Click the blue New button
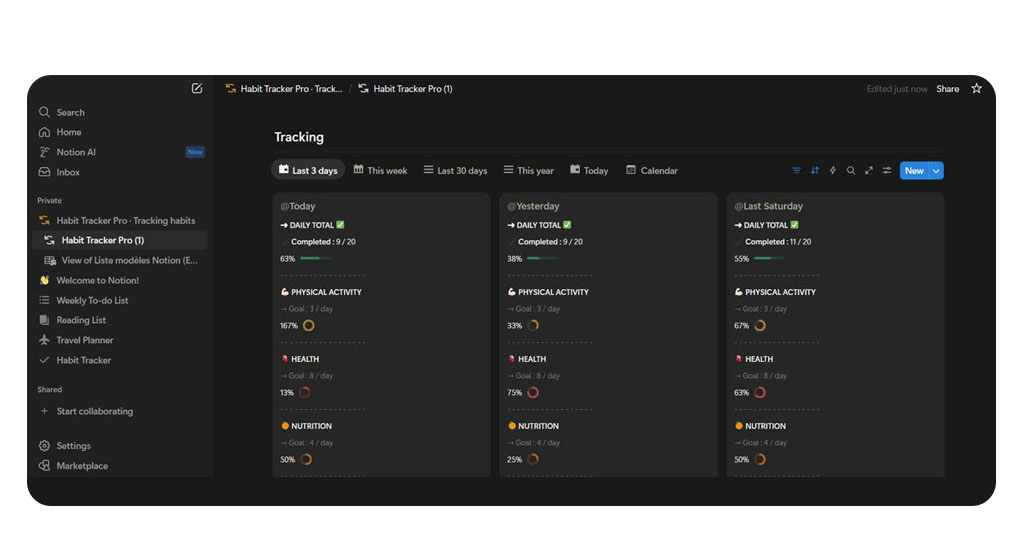 click(913, 171)
